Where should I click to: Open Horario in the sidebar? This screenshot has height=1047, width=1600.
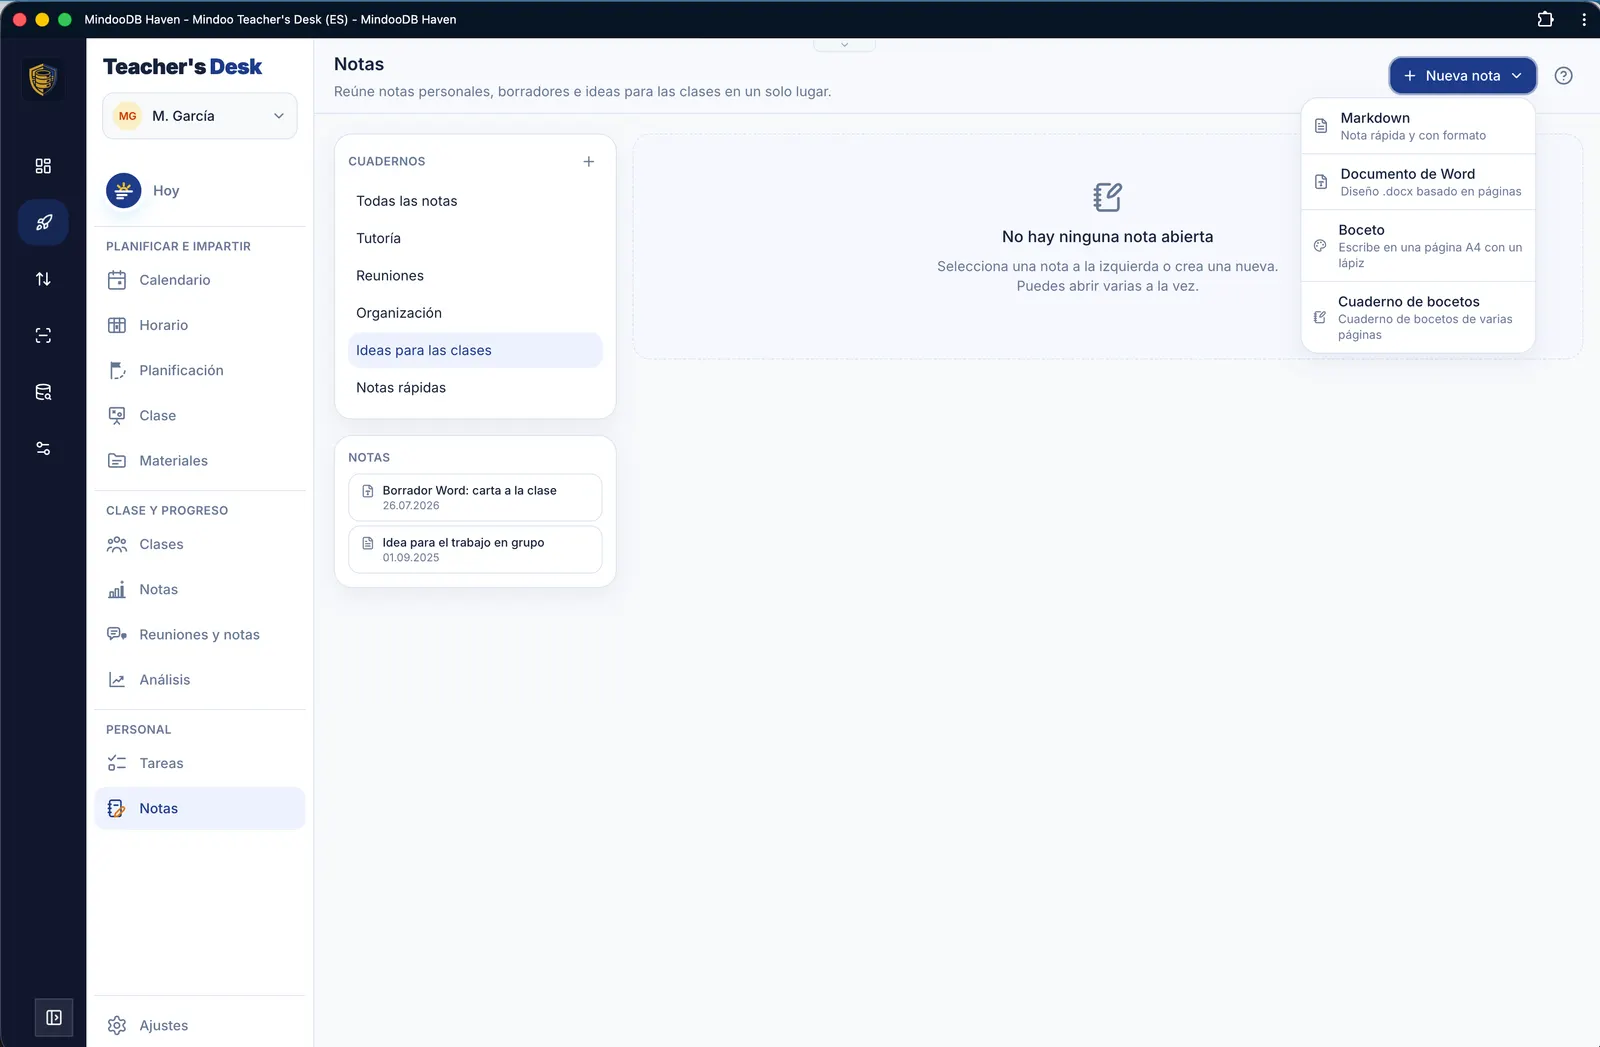(x=200, y=325)
